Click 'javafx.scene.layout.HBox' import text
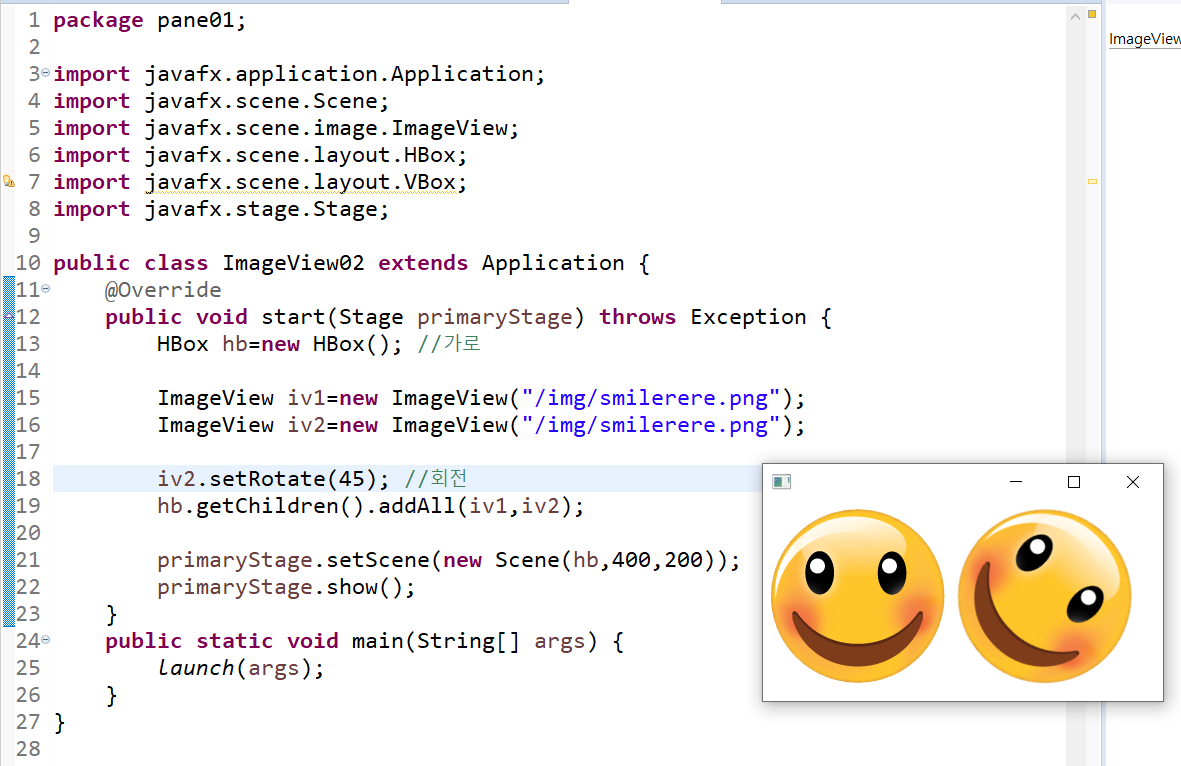Screen dimensions: 1181x766 [300, 155]
